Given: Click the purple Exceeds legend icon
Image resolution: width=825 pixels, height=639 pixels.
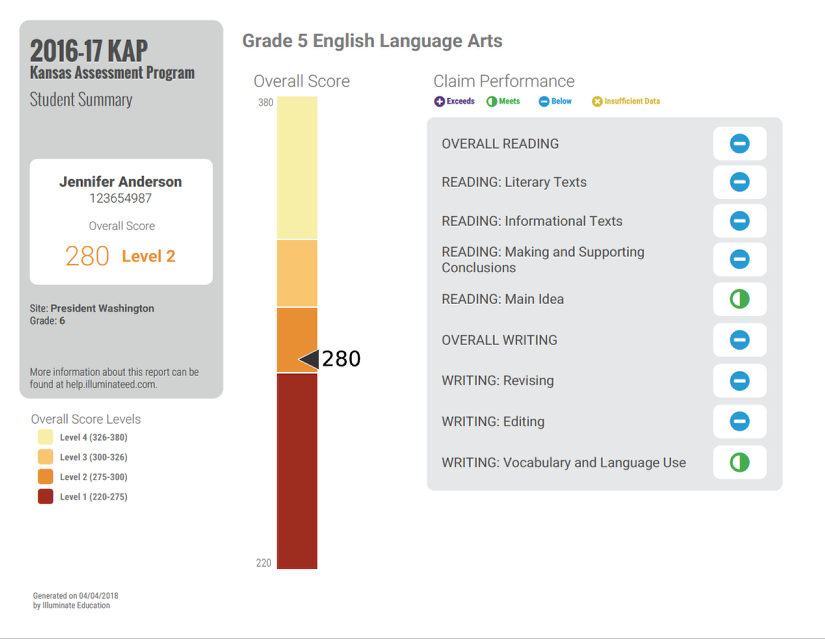Looking at the screenshot, I should click(439, 102).
